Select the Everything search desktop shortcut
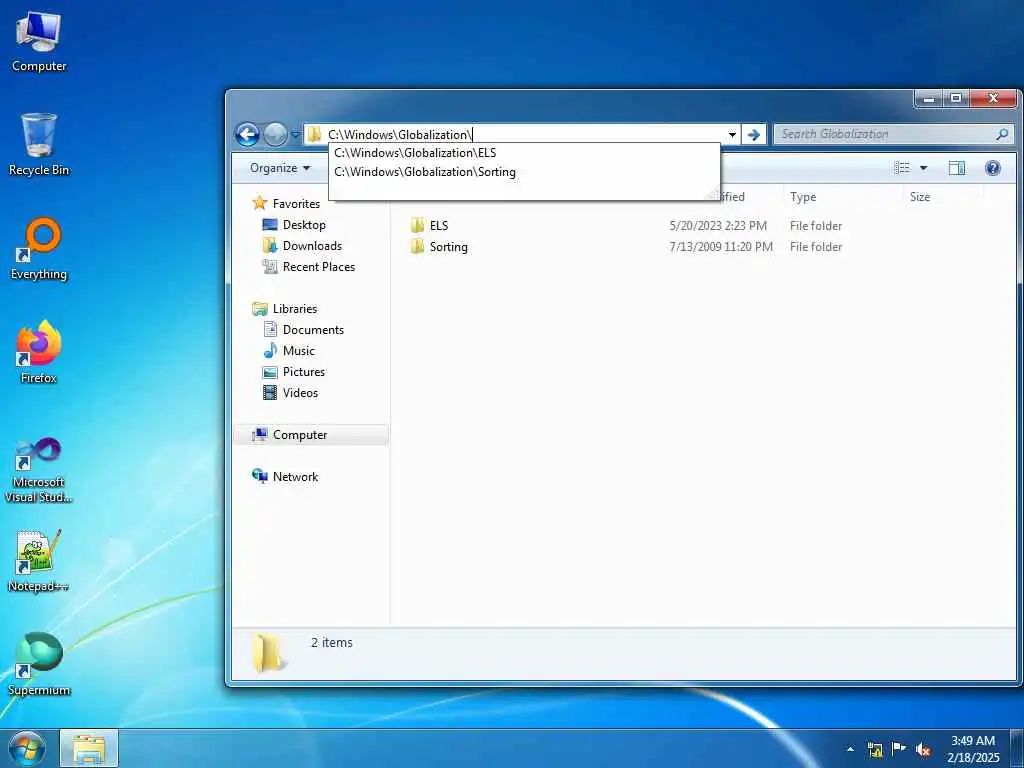Image resolution: width=1024 pixels, height=768 pixels. (39, 249)
